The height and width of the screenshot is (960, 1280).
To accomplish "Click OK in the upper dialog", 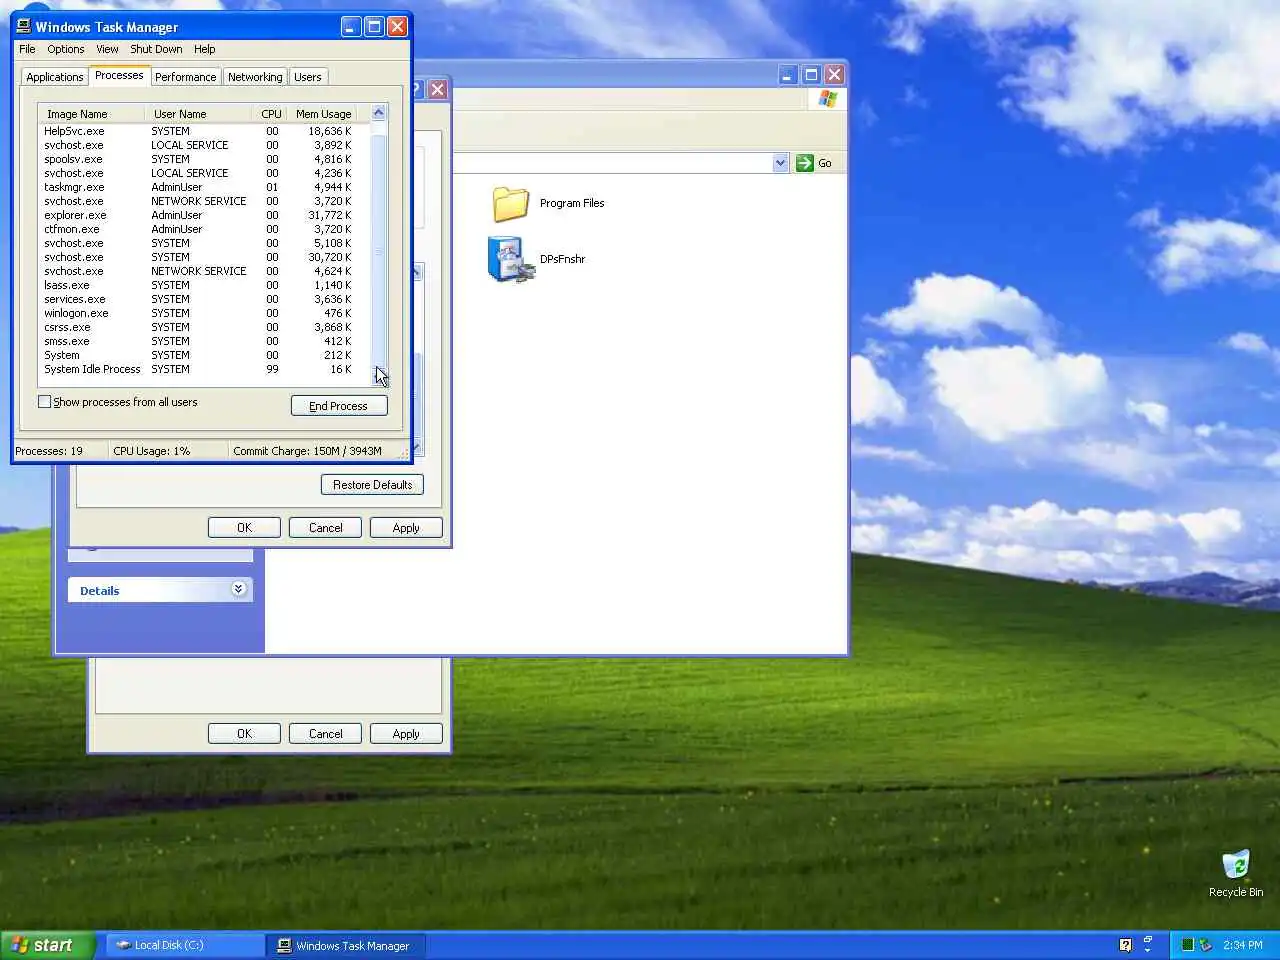I will pyautogui.click(x=244, y=528).
